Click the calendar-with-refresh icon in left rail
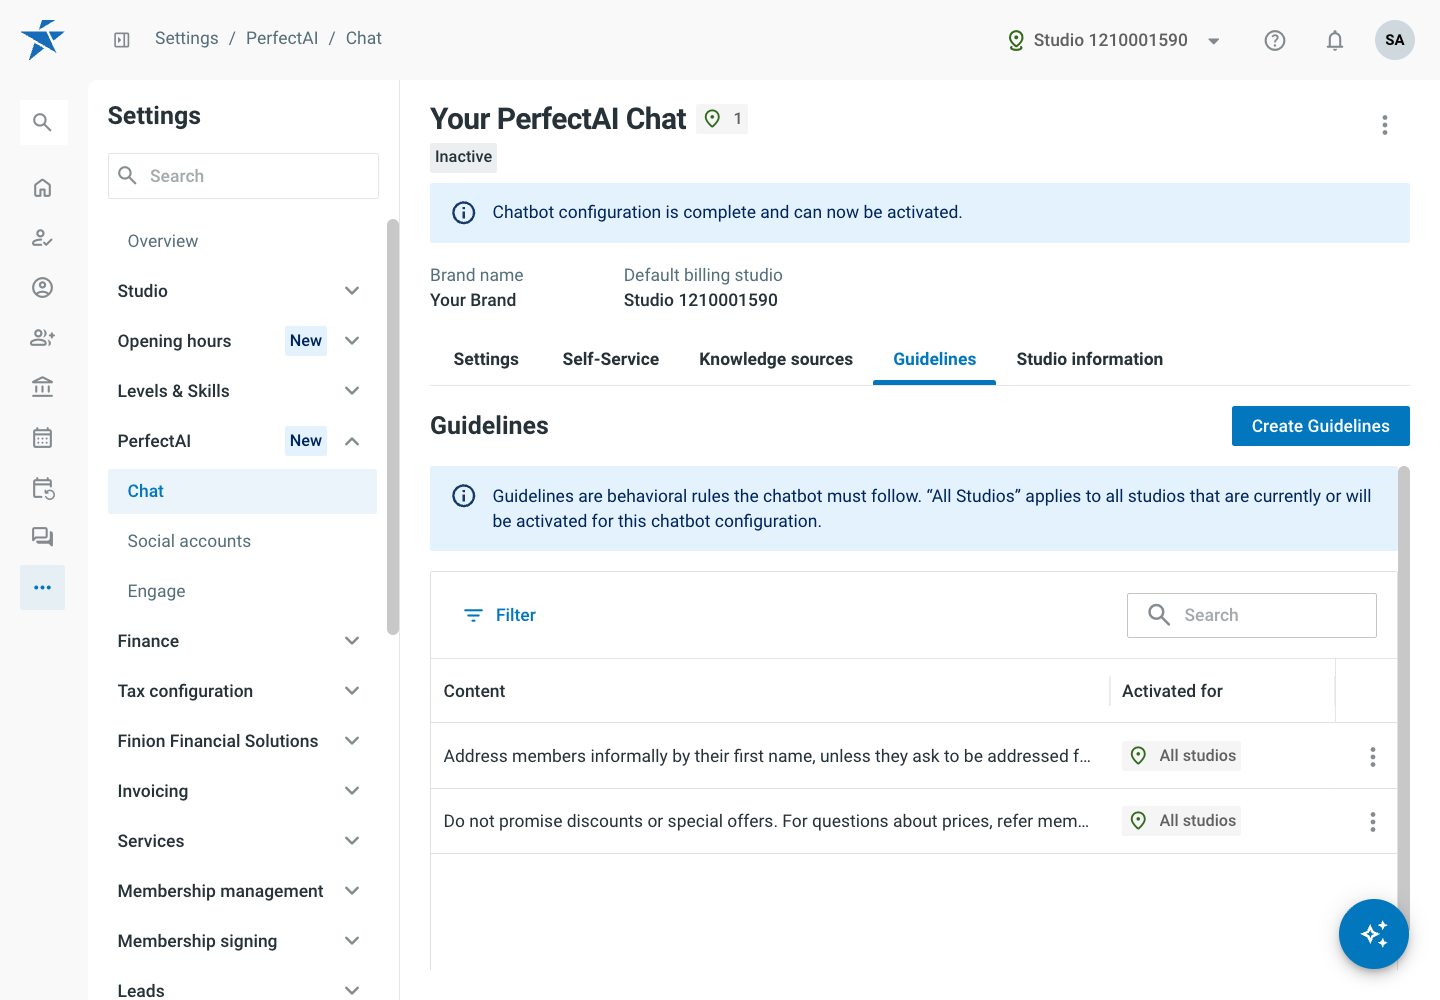The image size is (1440, 1000). tap(42, 488)
